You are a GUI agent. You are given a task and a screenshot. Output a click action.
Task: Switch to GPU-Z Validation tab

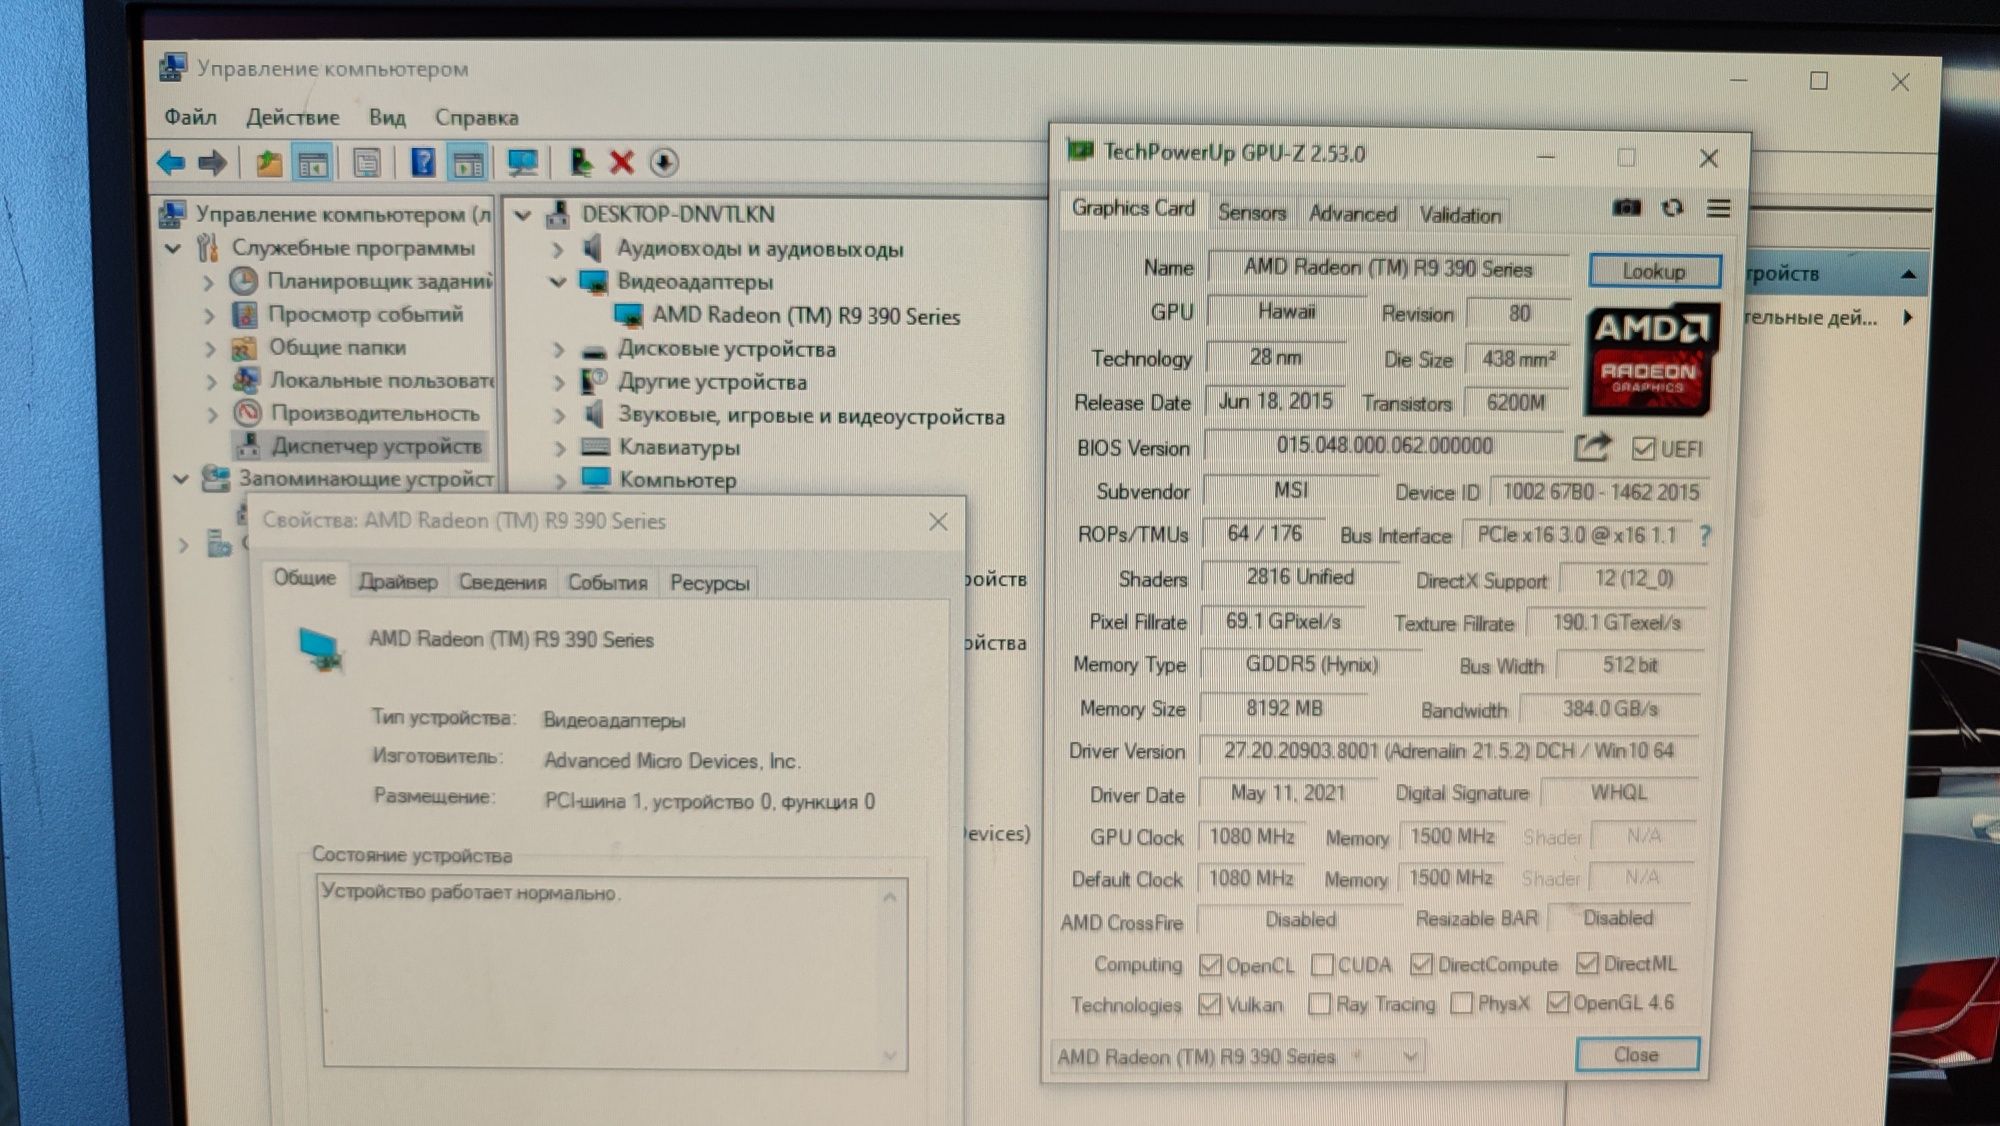tap(1460, 215)
